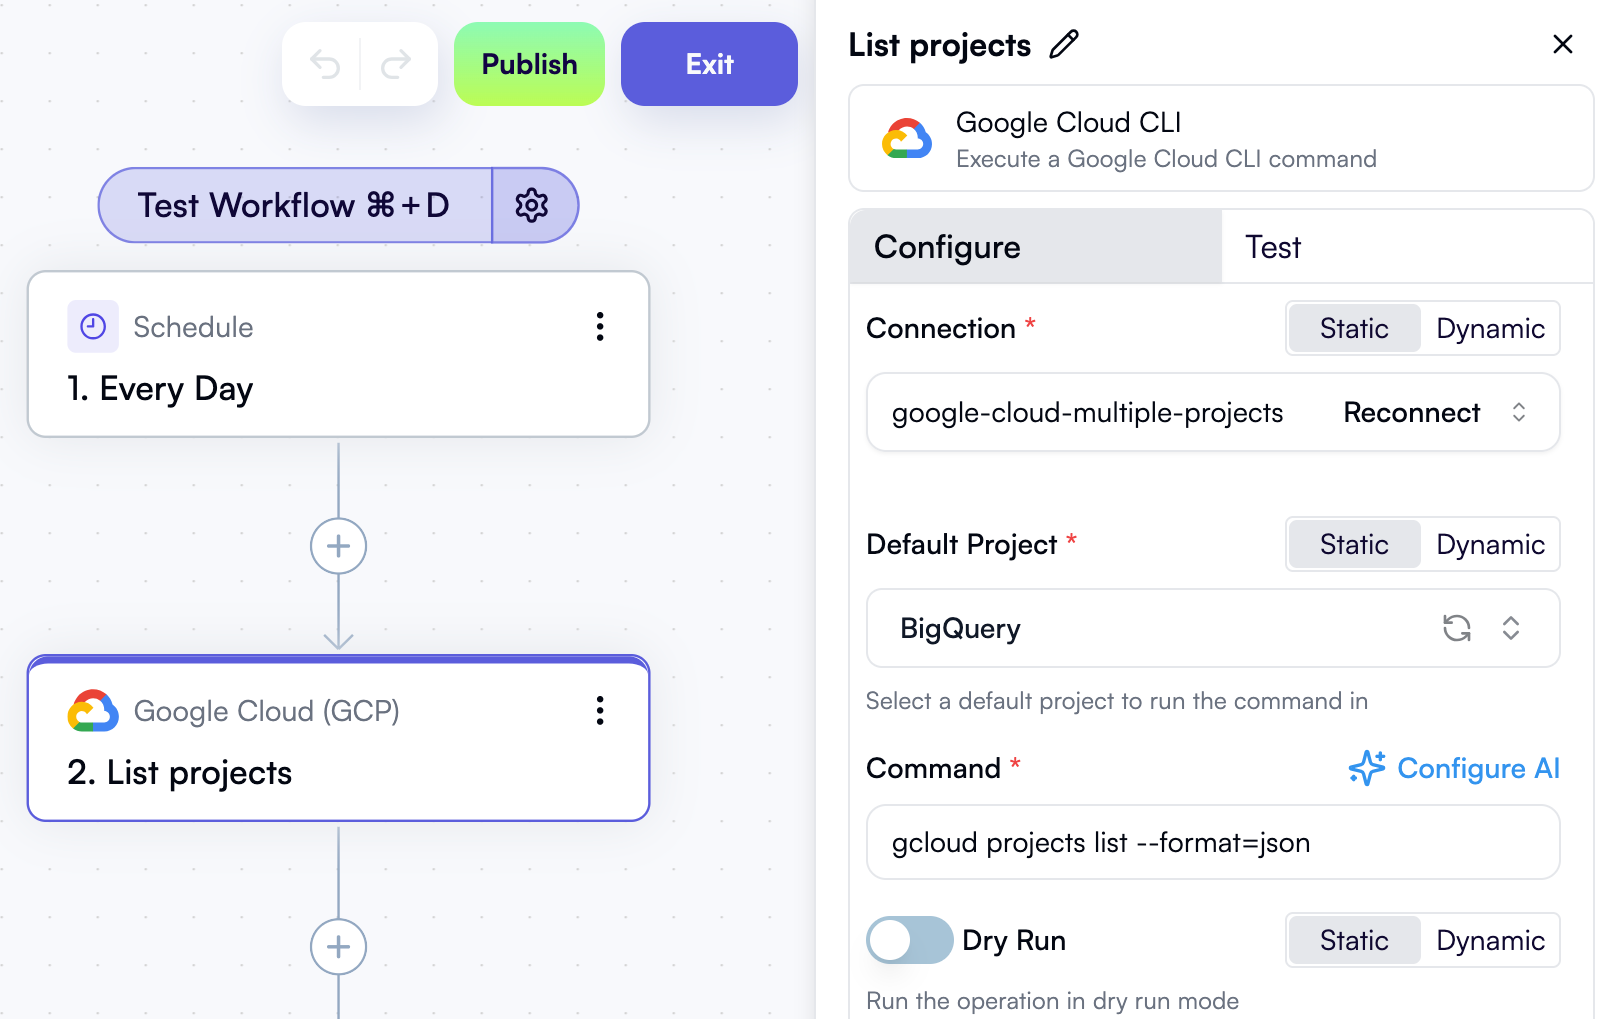The height and width of the screenshot is (1019, 1604).
Task: Select Dynamic mode for Connection
Action: point(1490,328)
